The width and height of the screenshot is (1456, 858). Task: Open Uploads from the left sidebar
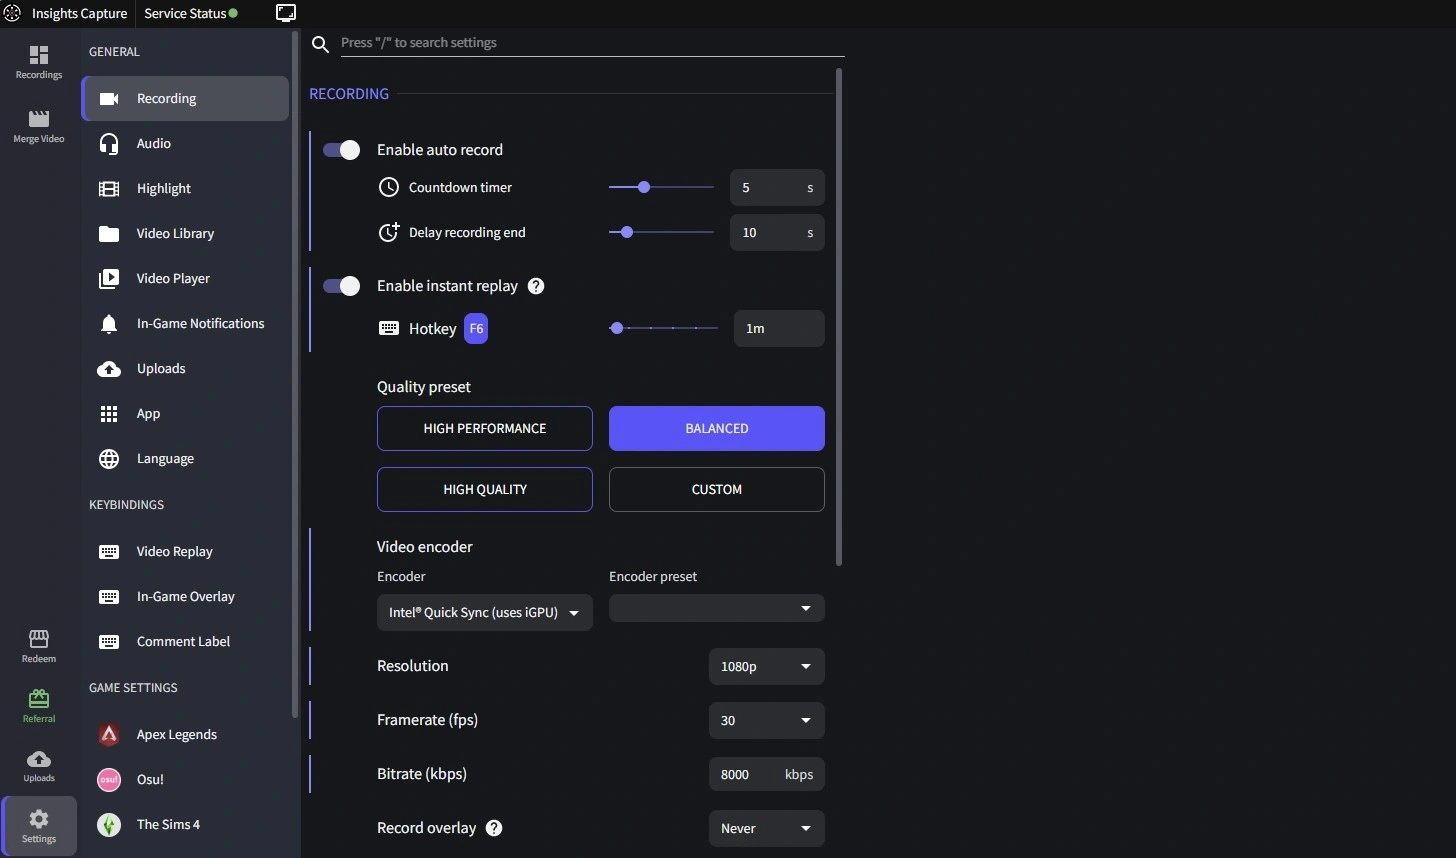[38, 765]
